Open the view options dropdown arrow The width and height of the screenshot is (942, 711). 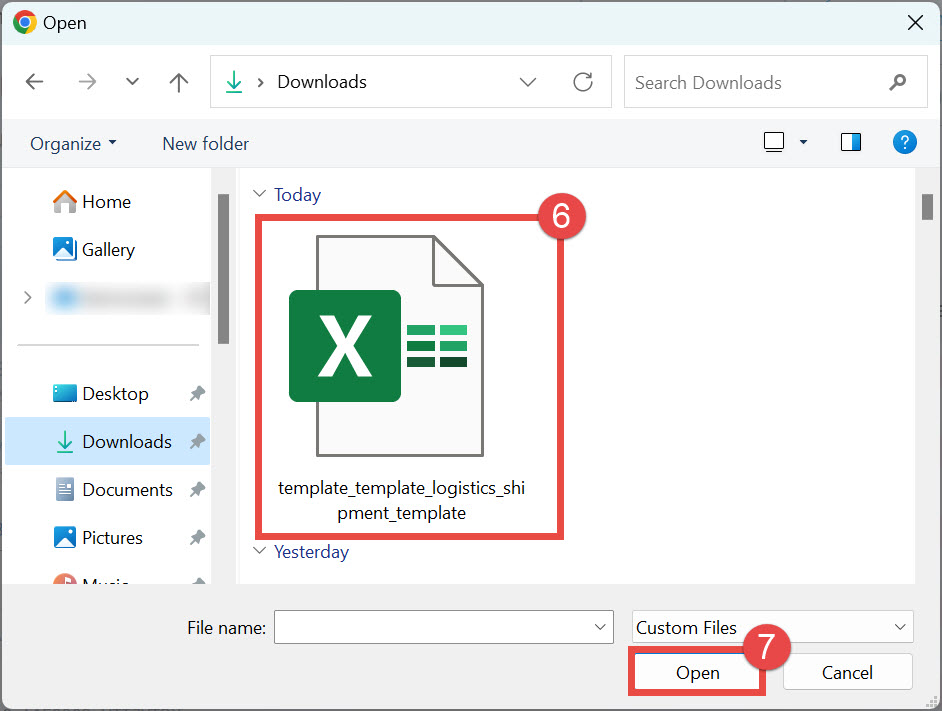pos(803,142)
